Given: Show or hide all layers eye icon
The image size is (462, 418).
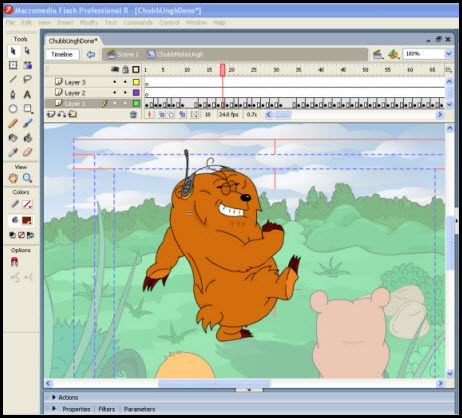Looking at the screenshot, I should pos(115,69).
